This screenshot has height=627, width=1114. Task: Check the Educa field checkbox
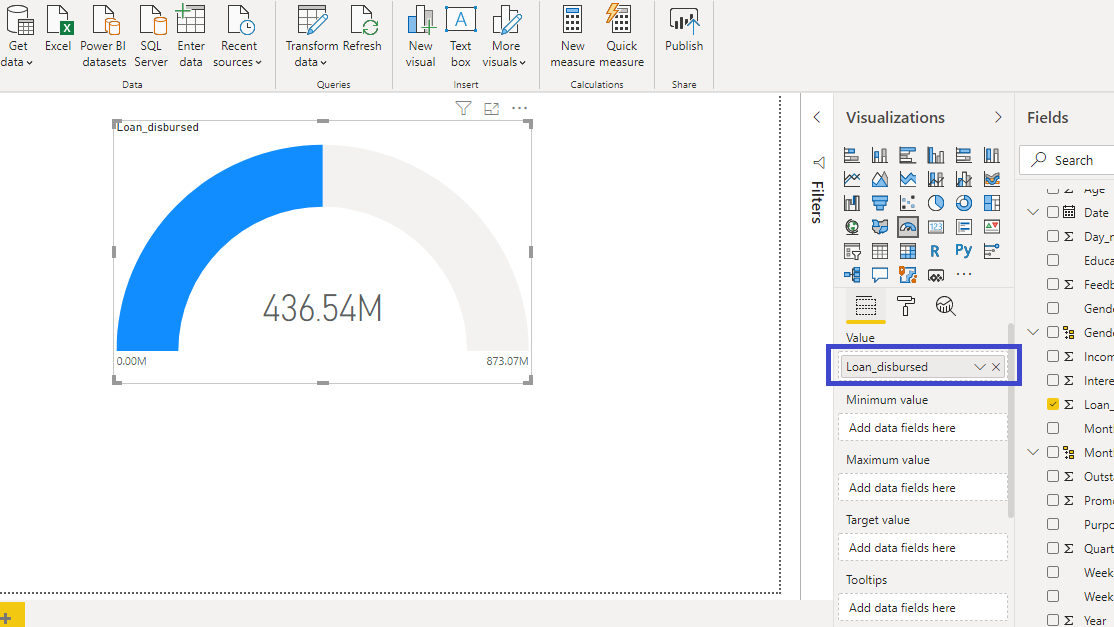click(1053, 261)
